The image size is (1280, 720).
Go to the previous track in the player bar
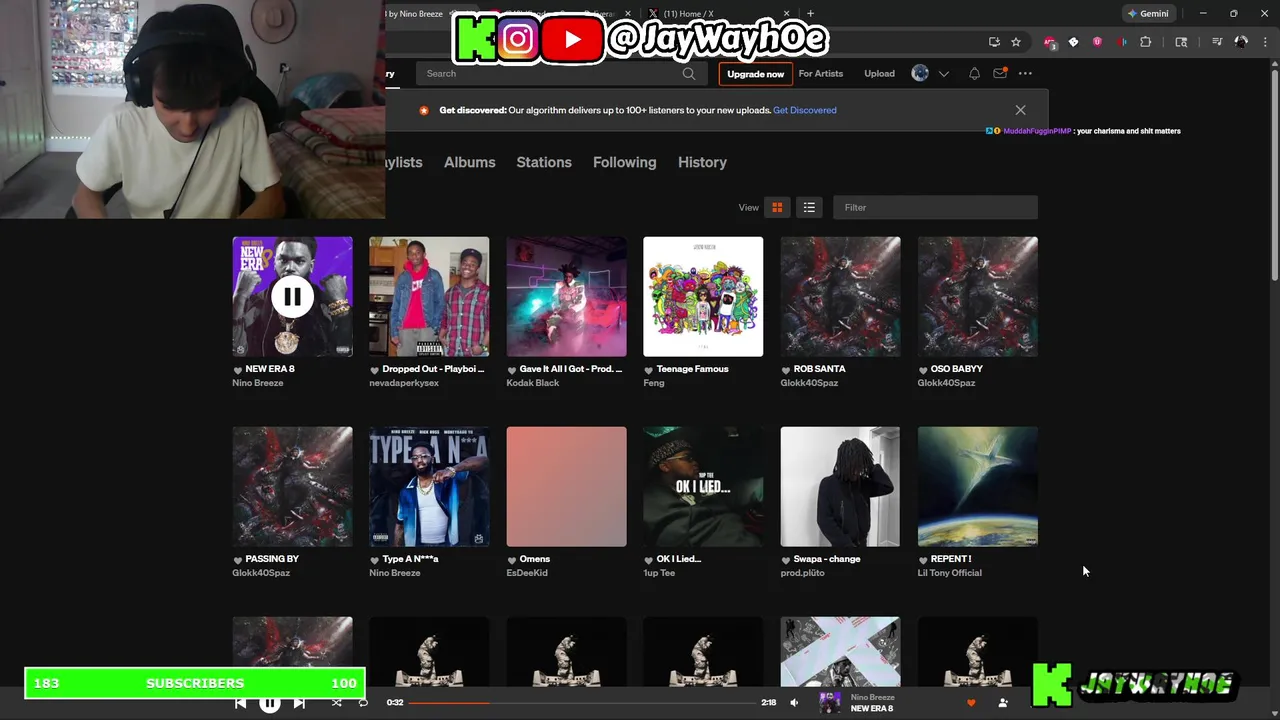pos(240,703)
